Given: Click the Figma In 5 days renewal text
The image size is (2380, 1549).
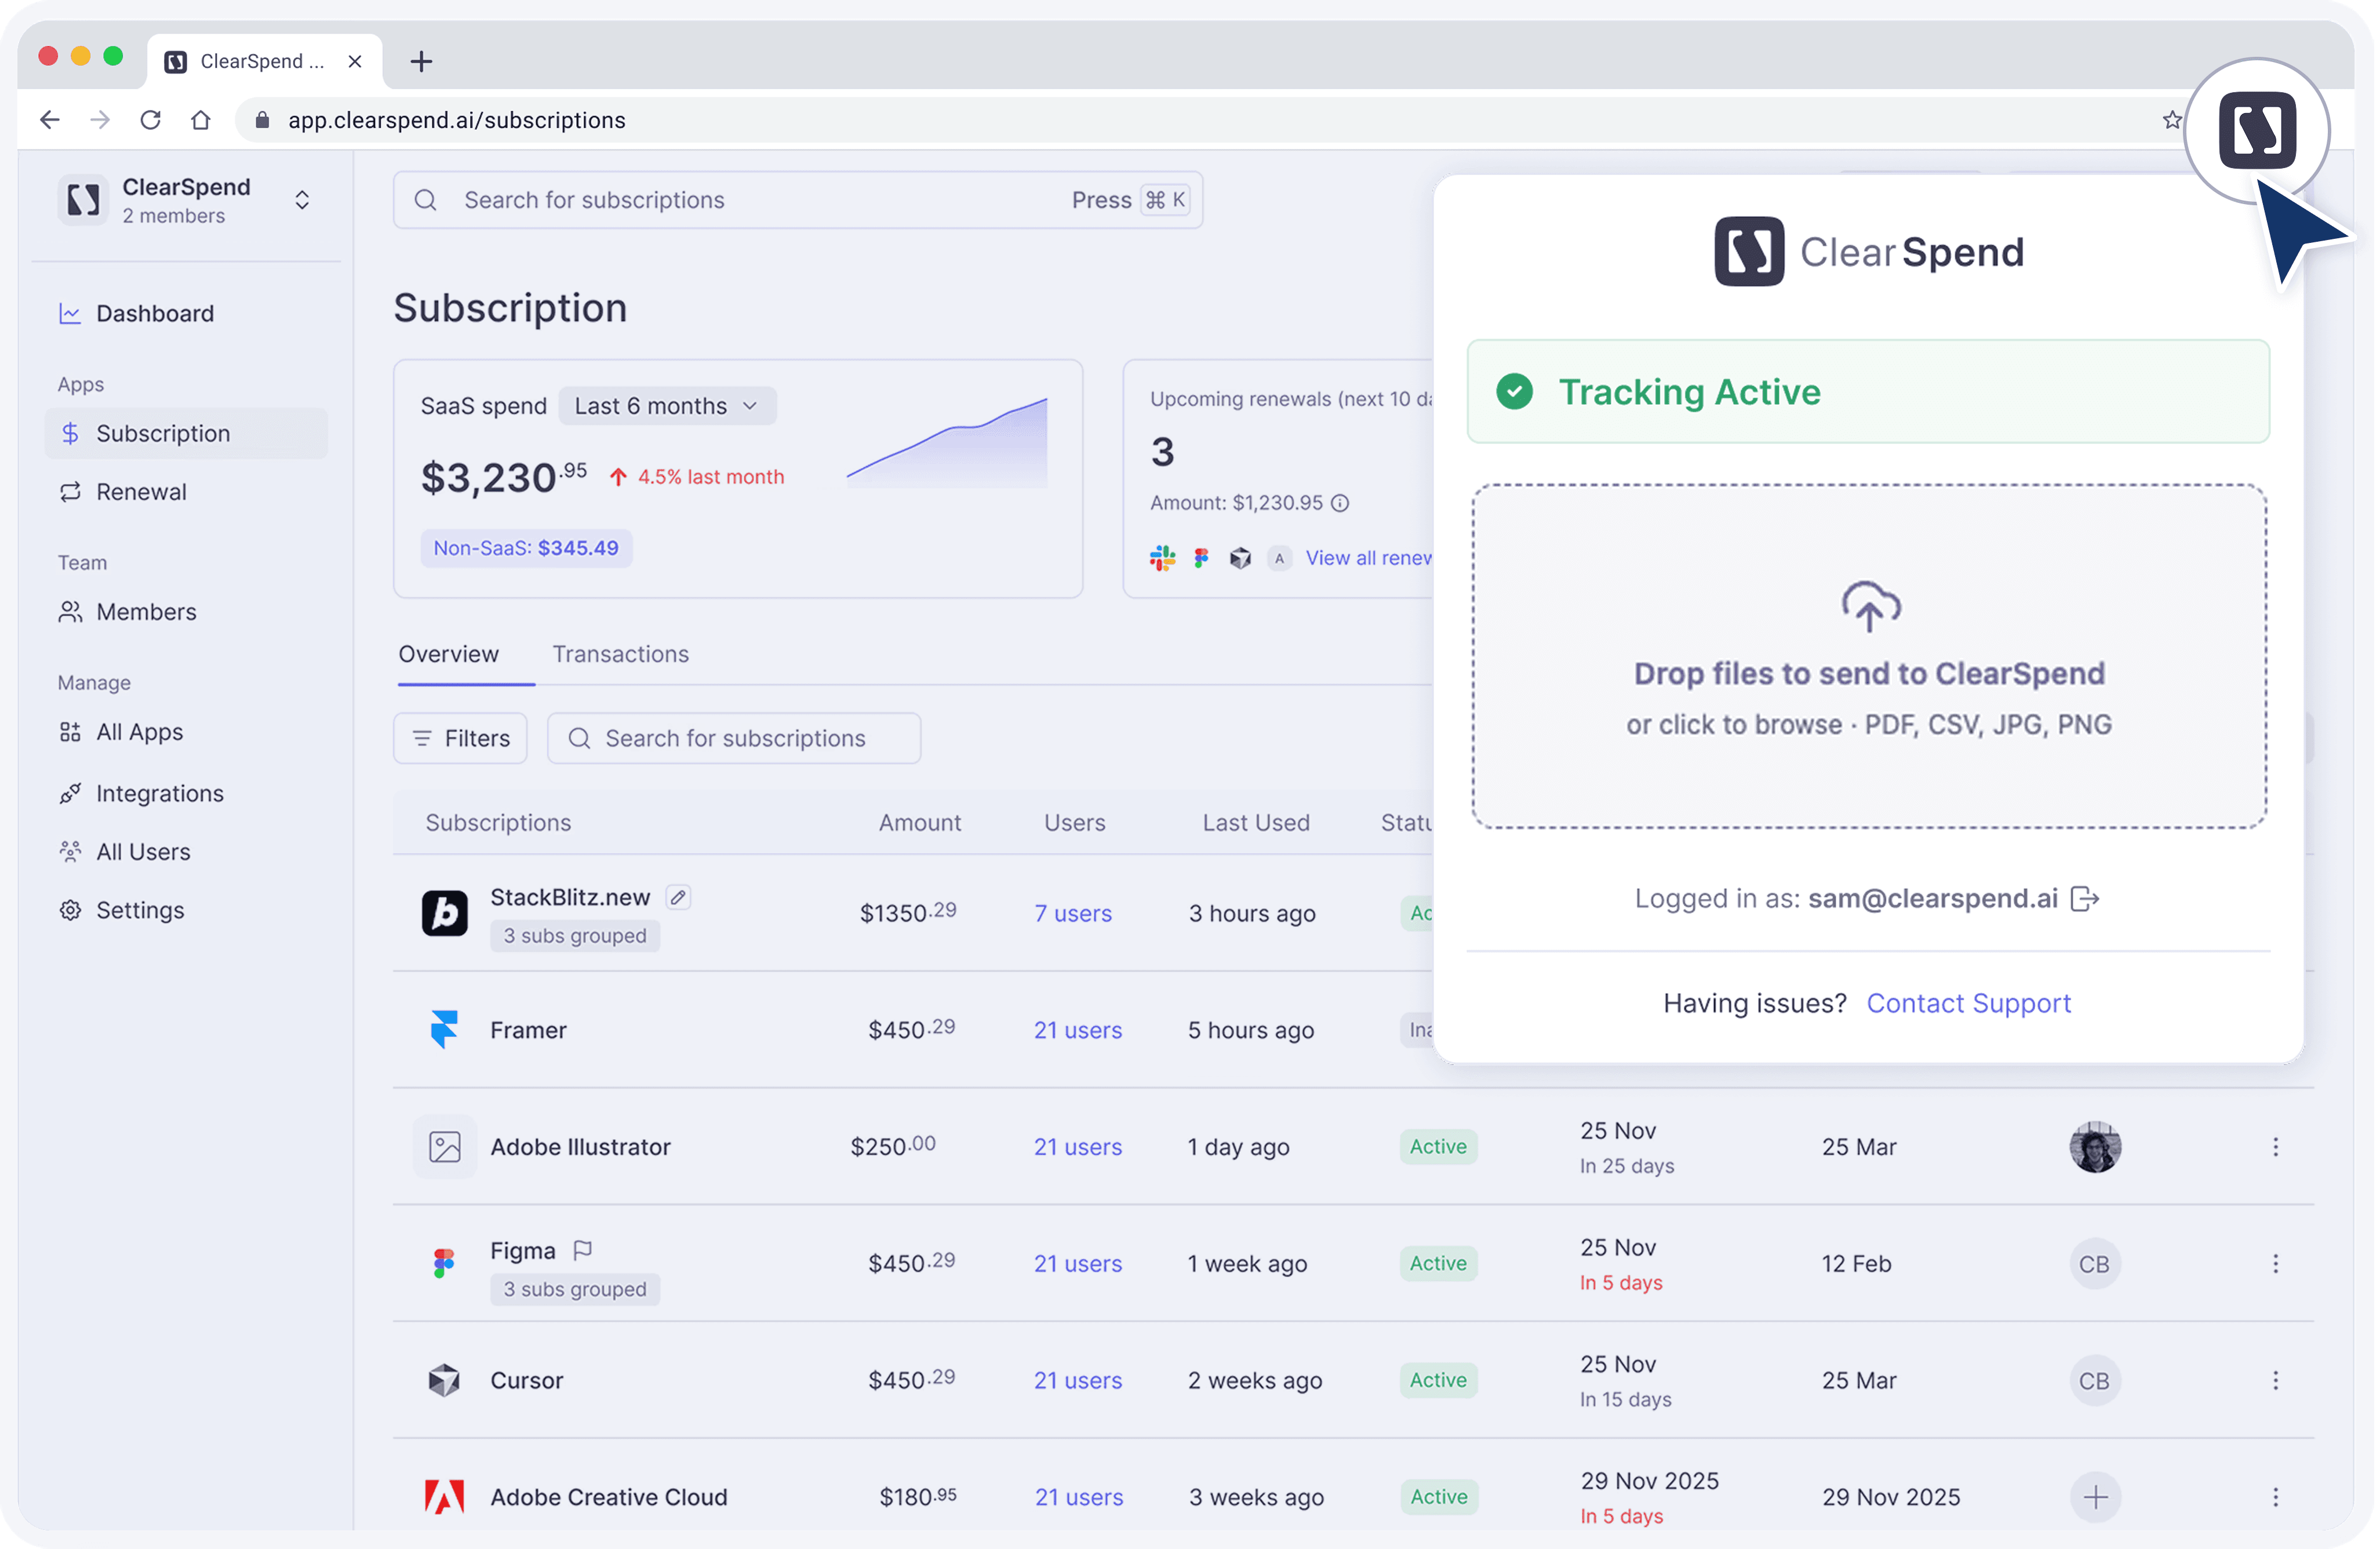Looking at the screenshot, I should point(1620,1283).
